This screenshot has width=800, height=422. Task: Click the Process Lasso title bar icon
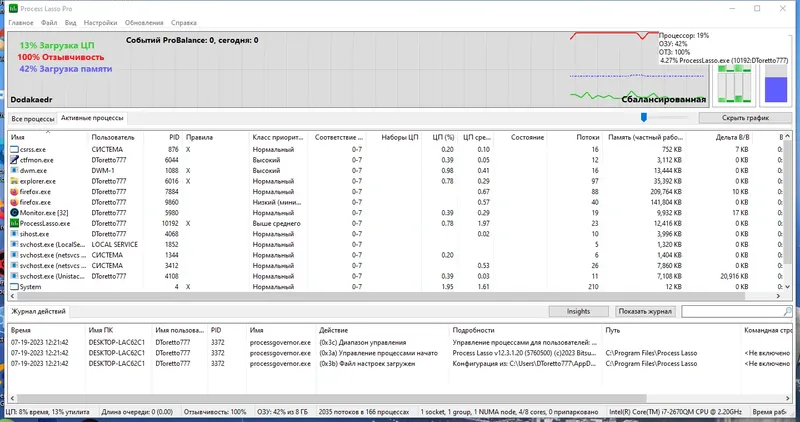[13, 9]
